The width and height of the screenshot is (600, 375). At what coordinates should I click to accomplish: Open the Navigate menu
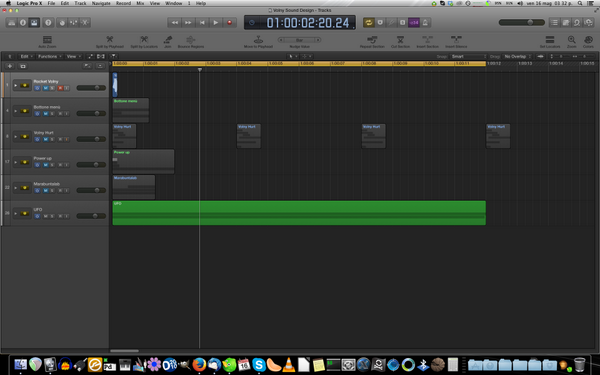101,3
